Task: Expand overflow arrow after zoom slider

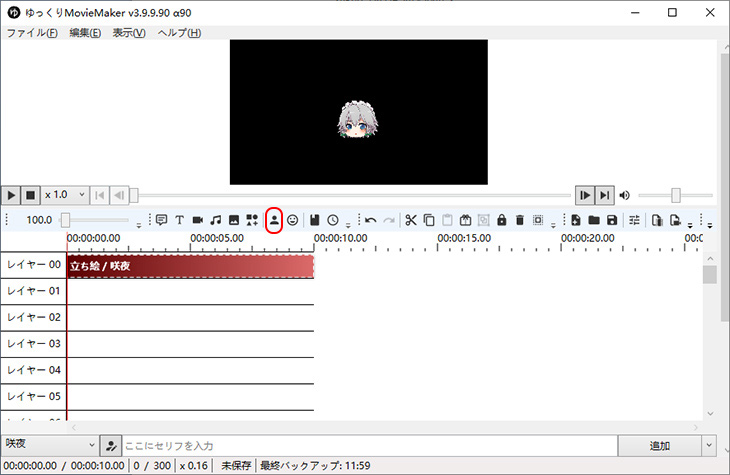Action: (139, 225)
